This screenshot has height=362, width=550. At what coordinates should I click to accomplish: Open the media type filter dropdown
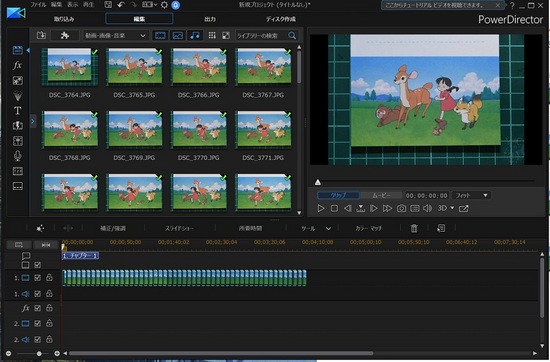(115, 35)
